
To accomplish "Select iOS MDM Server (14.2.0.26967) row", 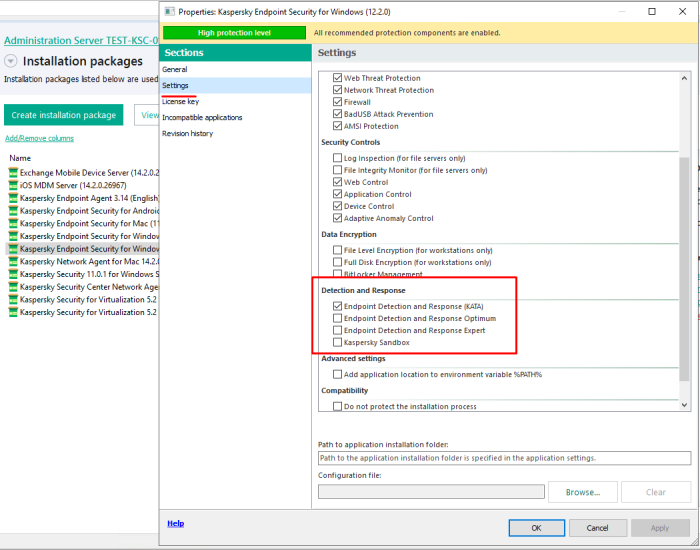I will (x=83, y=185).
